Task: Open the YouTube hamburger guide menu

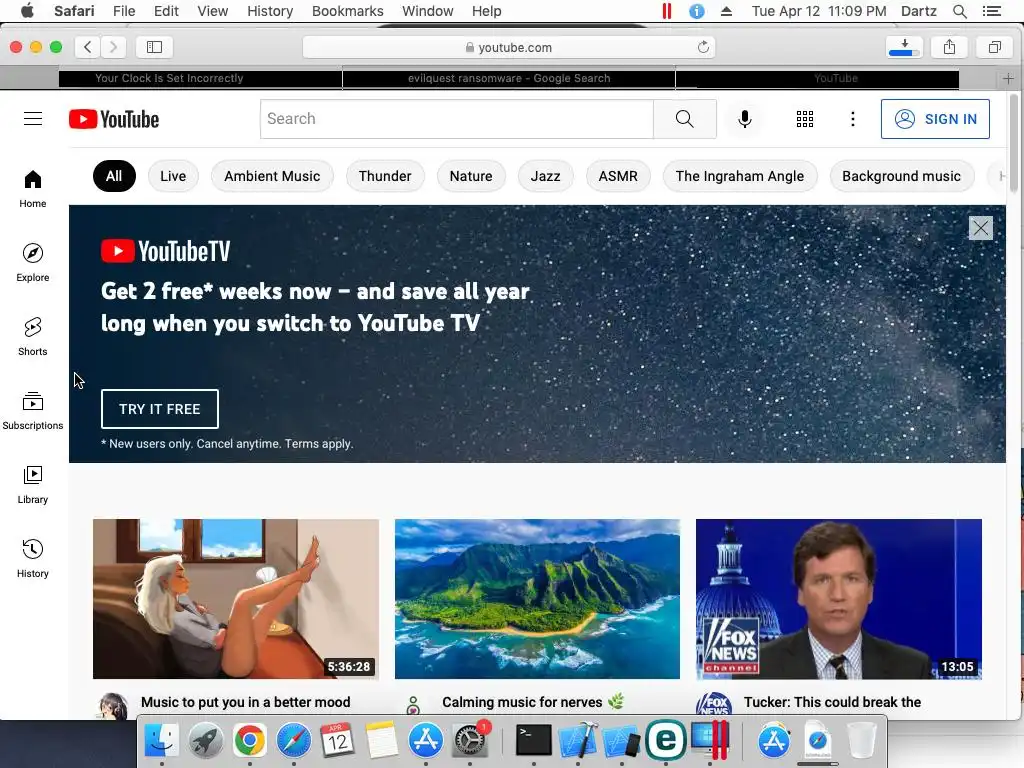Action: tap(33, 119)
